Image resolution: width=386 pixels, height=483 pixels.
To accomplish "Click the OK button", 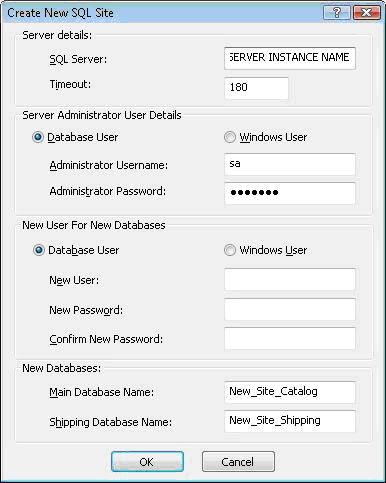I will 147,462.
